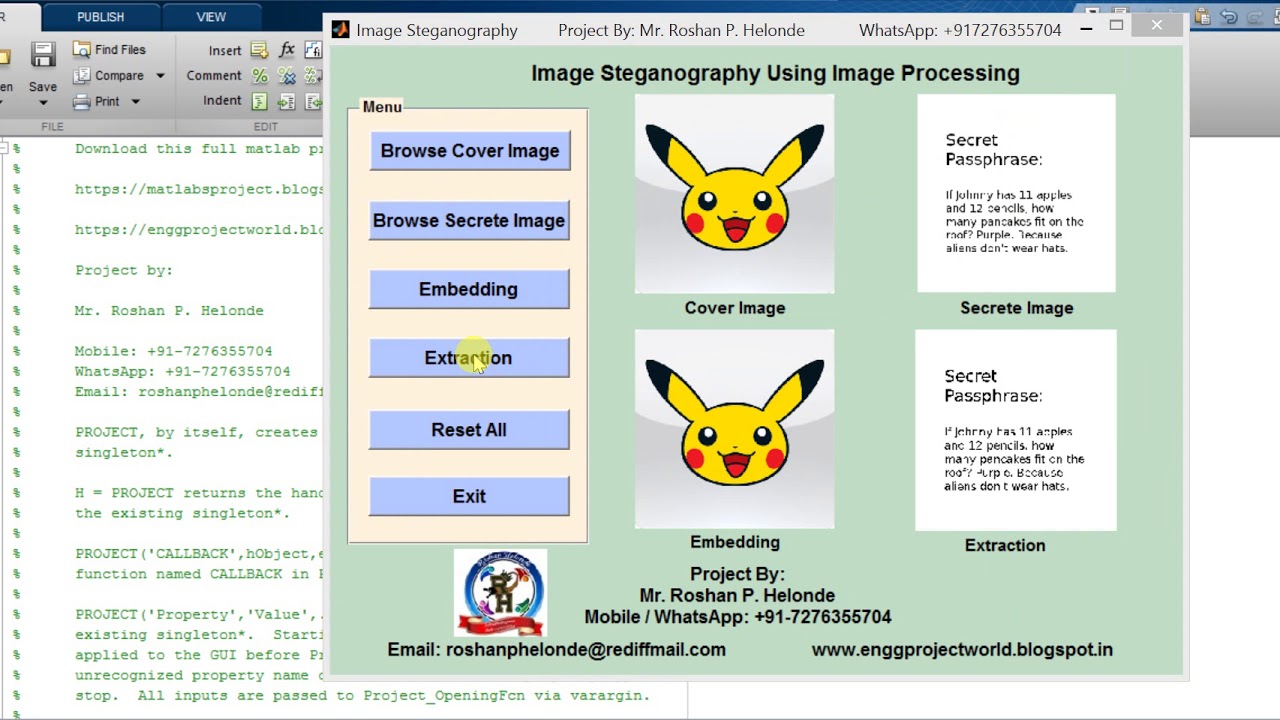The image size is (1280, 720).
Task: Click the fx insert function icon
Action: tap(287, 50)
